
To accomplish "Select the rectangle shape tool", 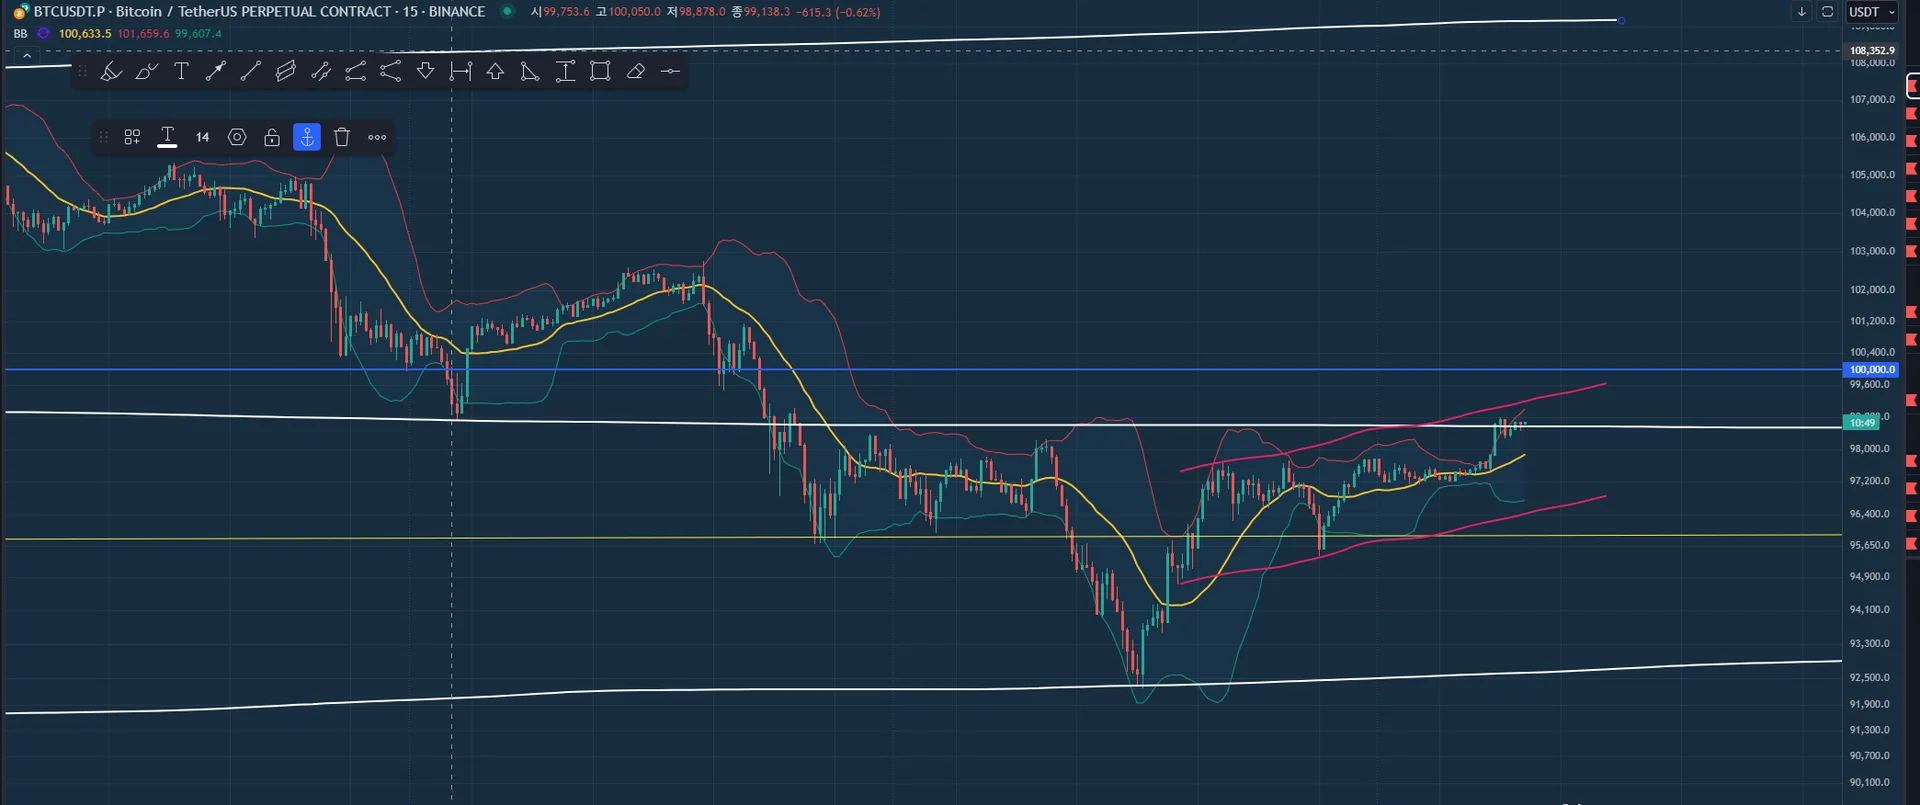I will (x=600, y=71).
